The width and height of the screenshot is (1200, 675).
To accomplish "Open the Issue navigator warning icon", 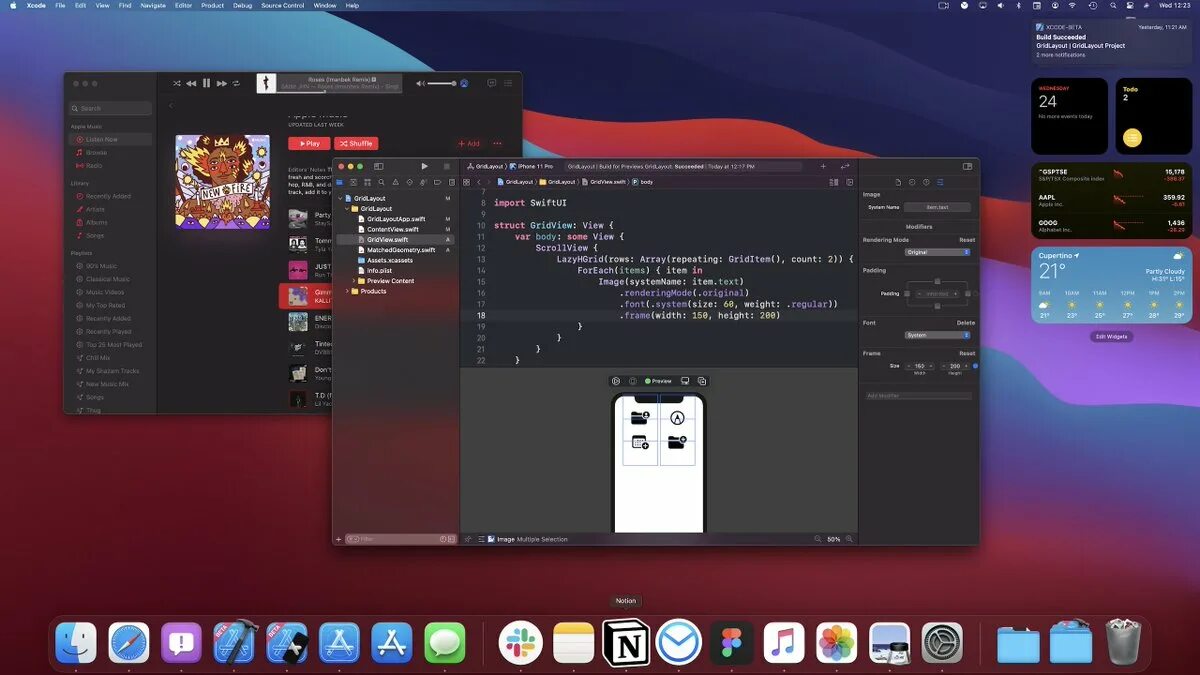I will click(395, 183).
